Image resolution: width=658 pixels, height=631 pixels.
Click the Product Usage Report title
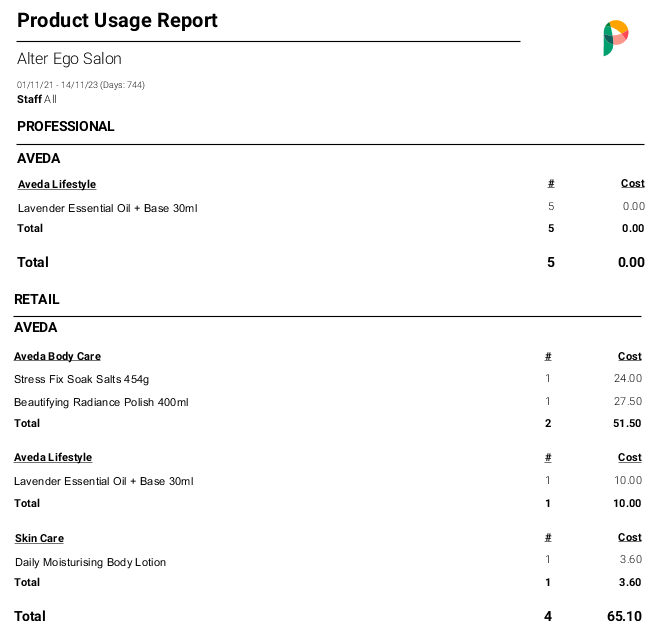click(x=117, y=20)
